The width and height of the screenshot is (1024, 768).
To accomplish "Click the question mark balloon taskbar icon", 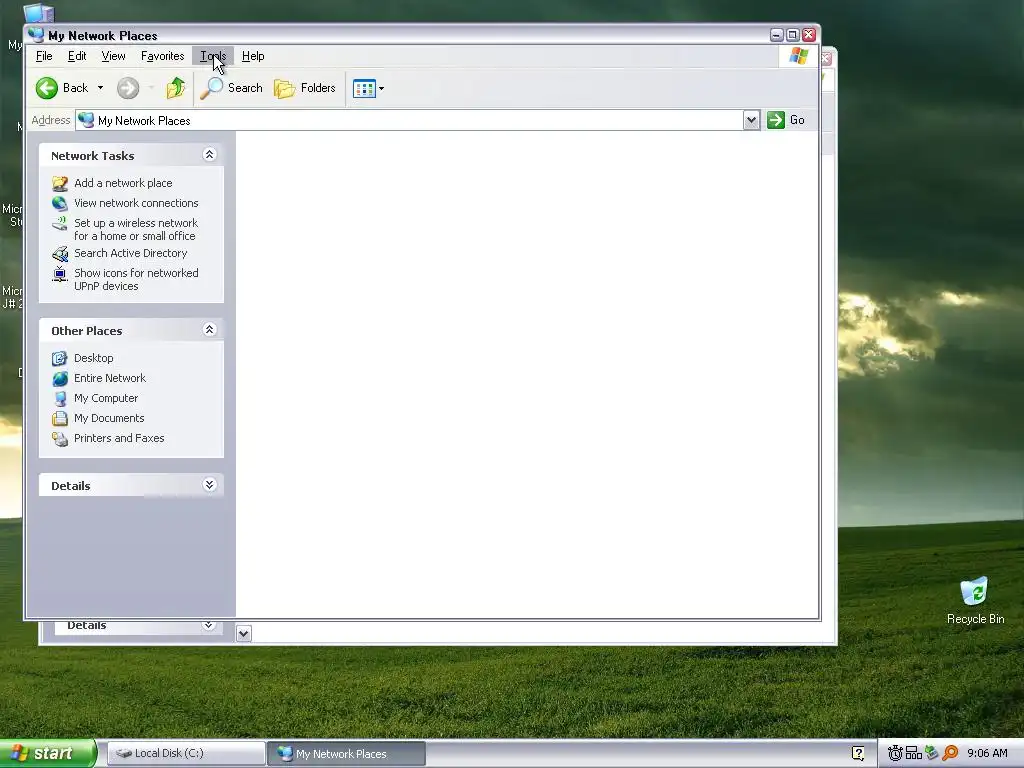I will 858,753.
